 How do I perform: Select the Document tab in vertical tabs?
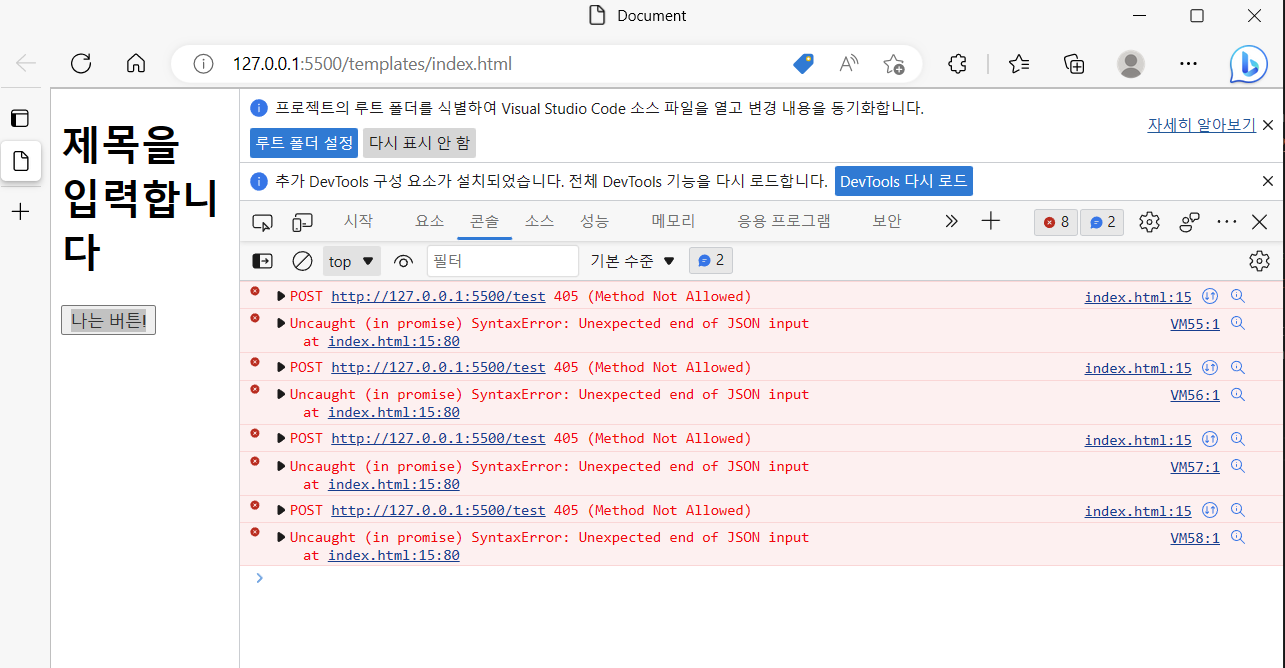click(20, 160)
